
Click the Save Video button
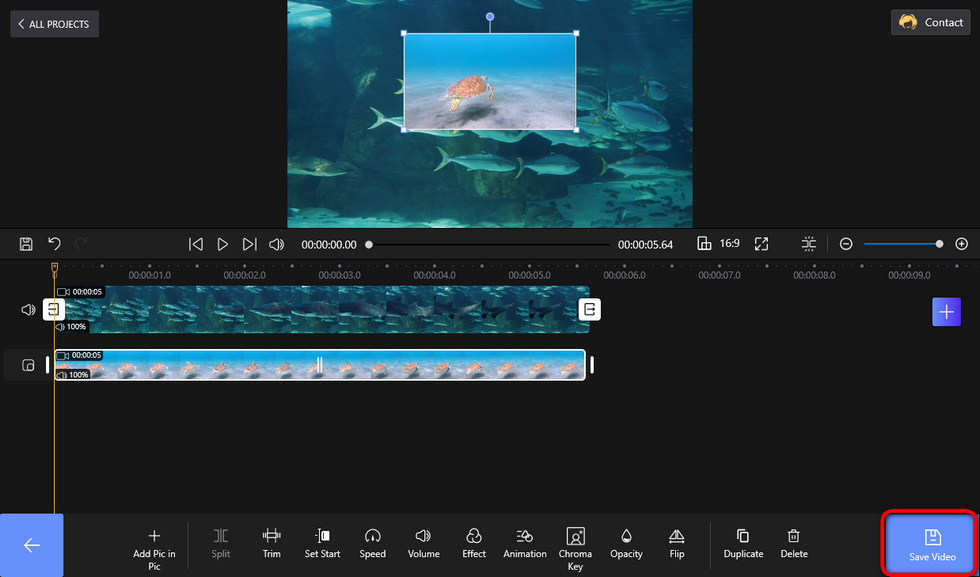coord(932,544)
